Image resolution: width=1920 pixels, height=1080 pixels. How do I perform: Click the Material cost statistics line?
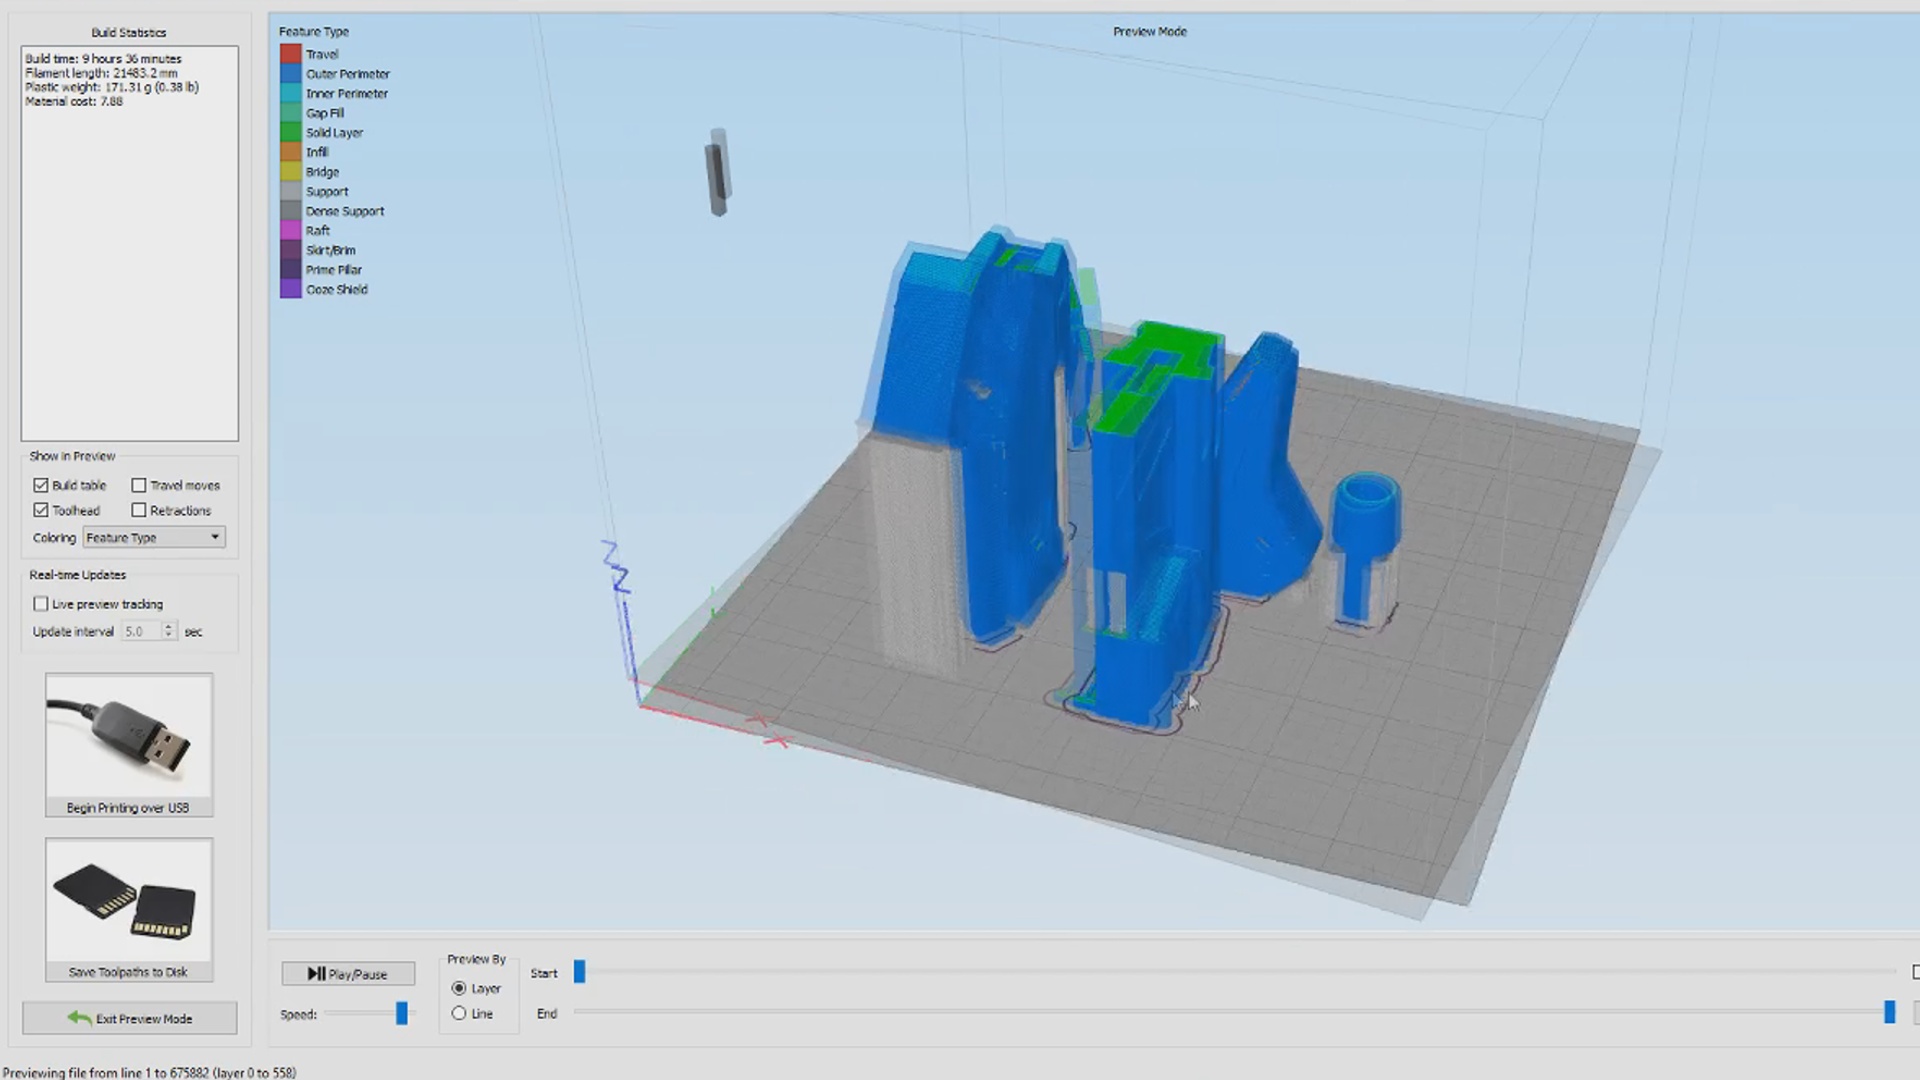point(74,101)
